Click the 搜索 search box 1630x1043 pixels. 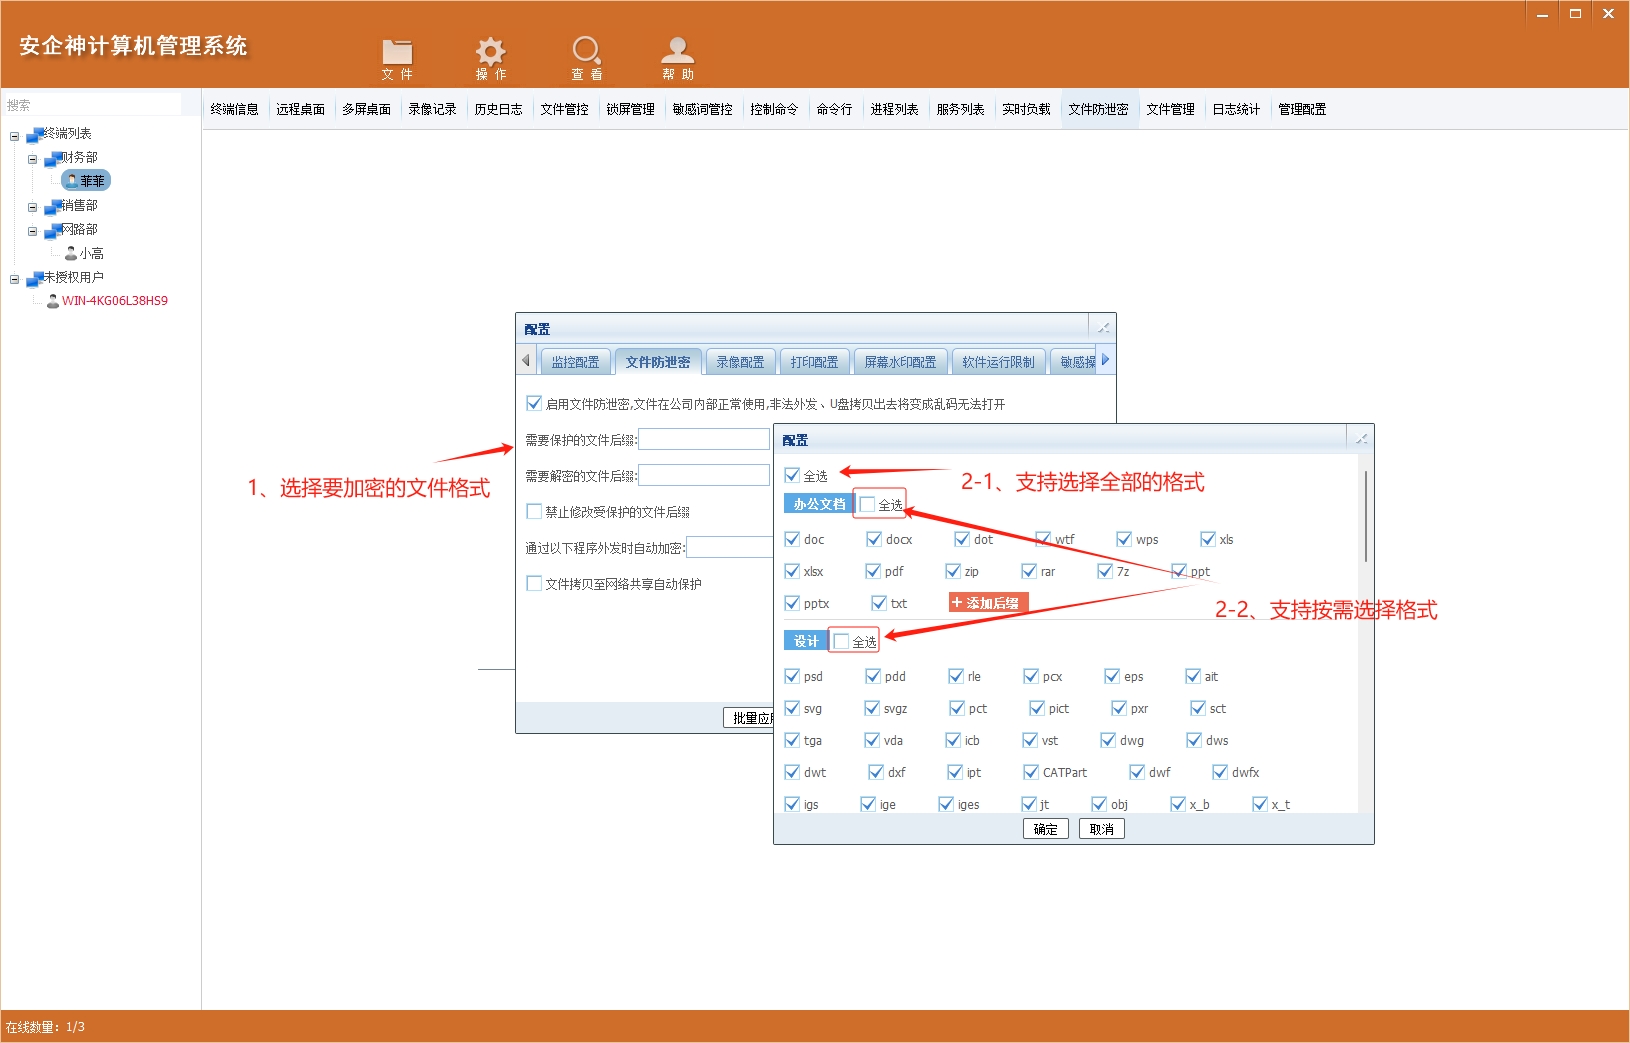(x=92, y=105)
